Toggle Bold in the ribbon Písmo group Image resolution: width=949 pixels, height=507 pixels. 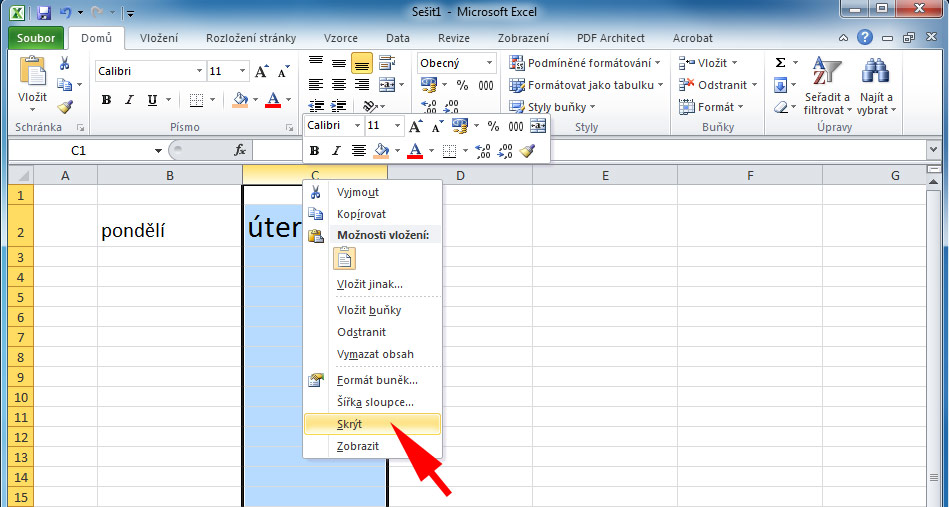pos(107,100)
